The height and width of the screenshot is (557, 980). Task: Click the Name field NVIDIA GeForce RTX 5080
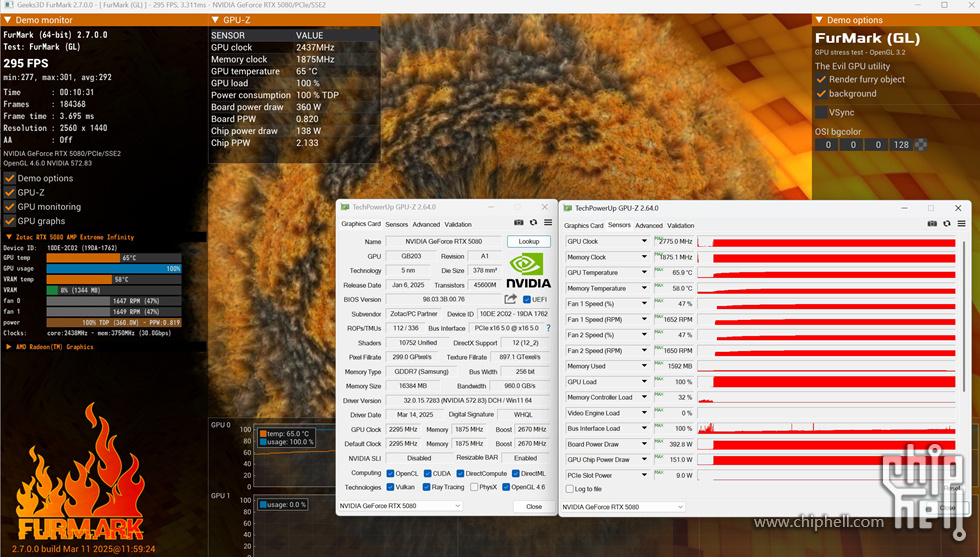coord(444,241)
